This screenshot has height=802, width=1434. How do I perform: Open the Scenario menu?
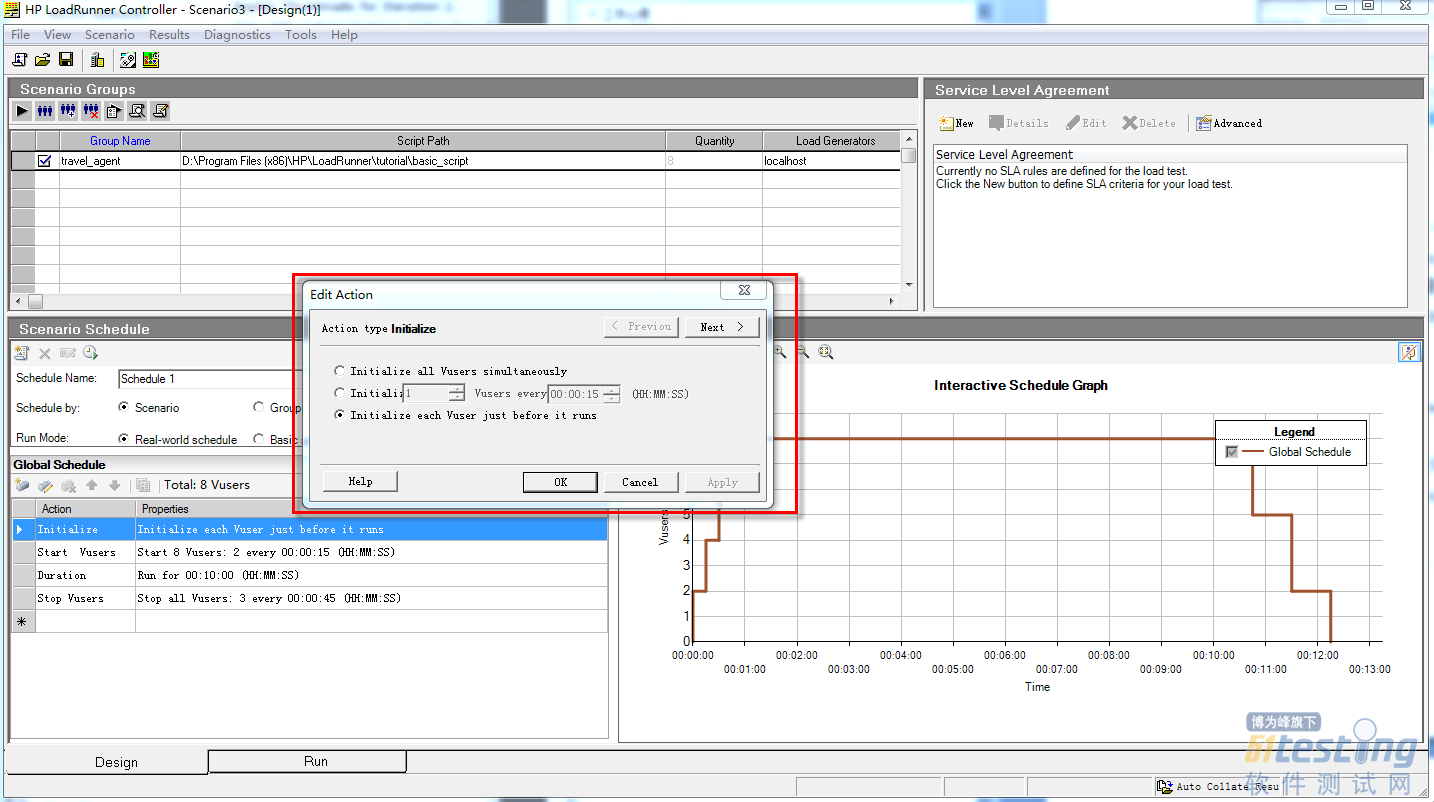tap(109, 34)
